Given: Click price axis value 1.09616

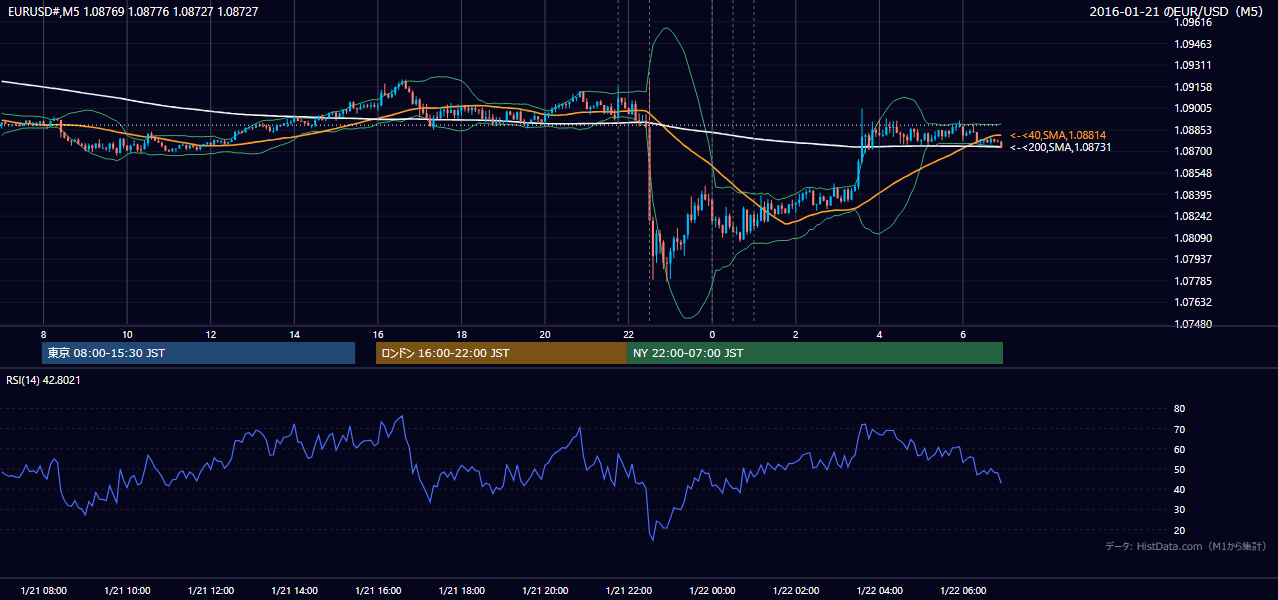Looking at the screenshot, I should 1192,22.
